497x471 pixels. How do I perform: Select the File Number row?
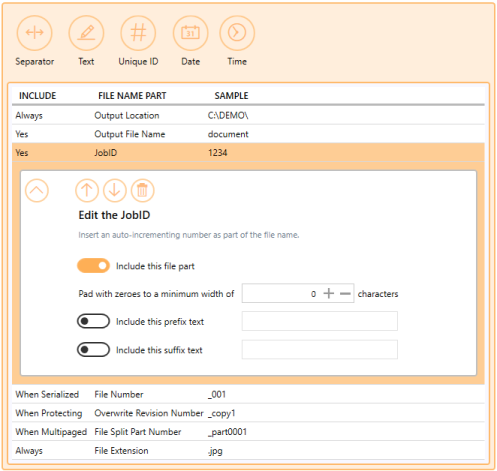(x=248, y=394)
